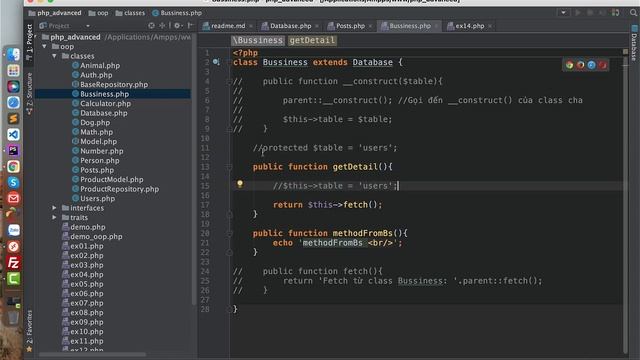640x360 pixels.
Task: Click the Search Everywhere magnifier icon
Action: point(633,13)
